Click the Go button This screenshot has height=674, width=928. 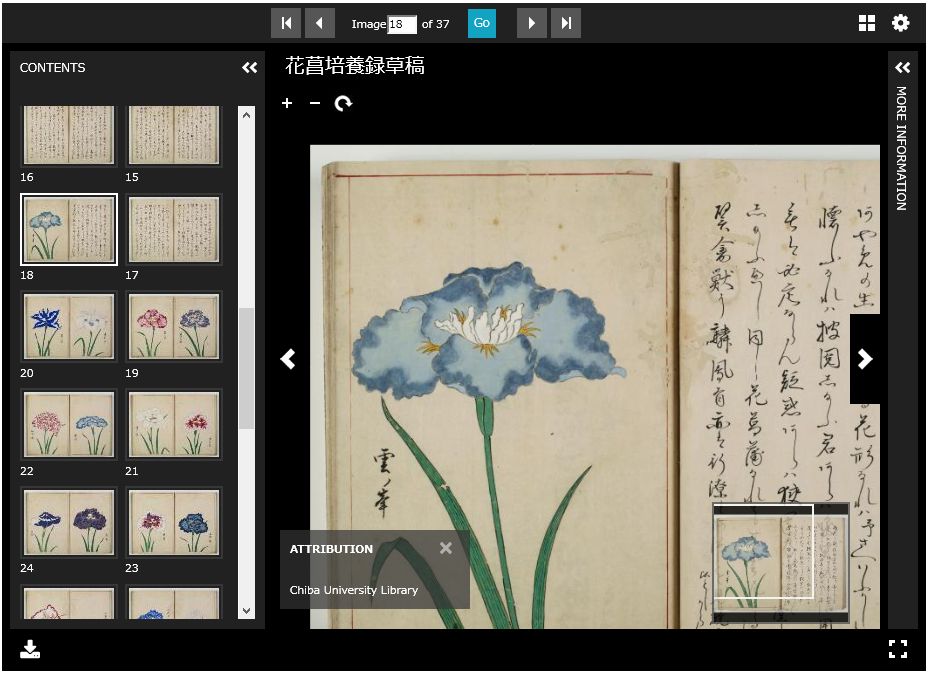point(482,23)
